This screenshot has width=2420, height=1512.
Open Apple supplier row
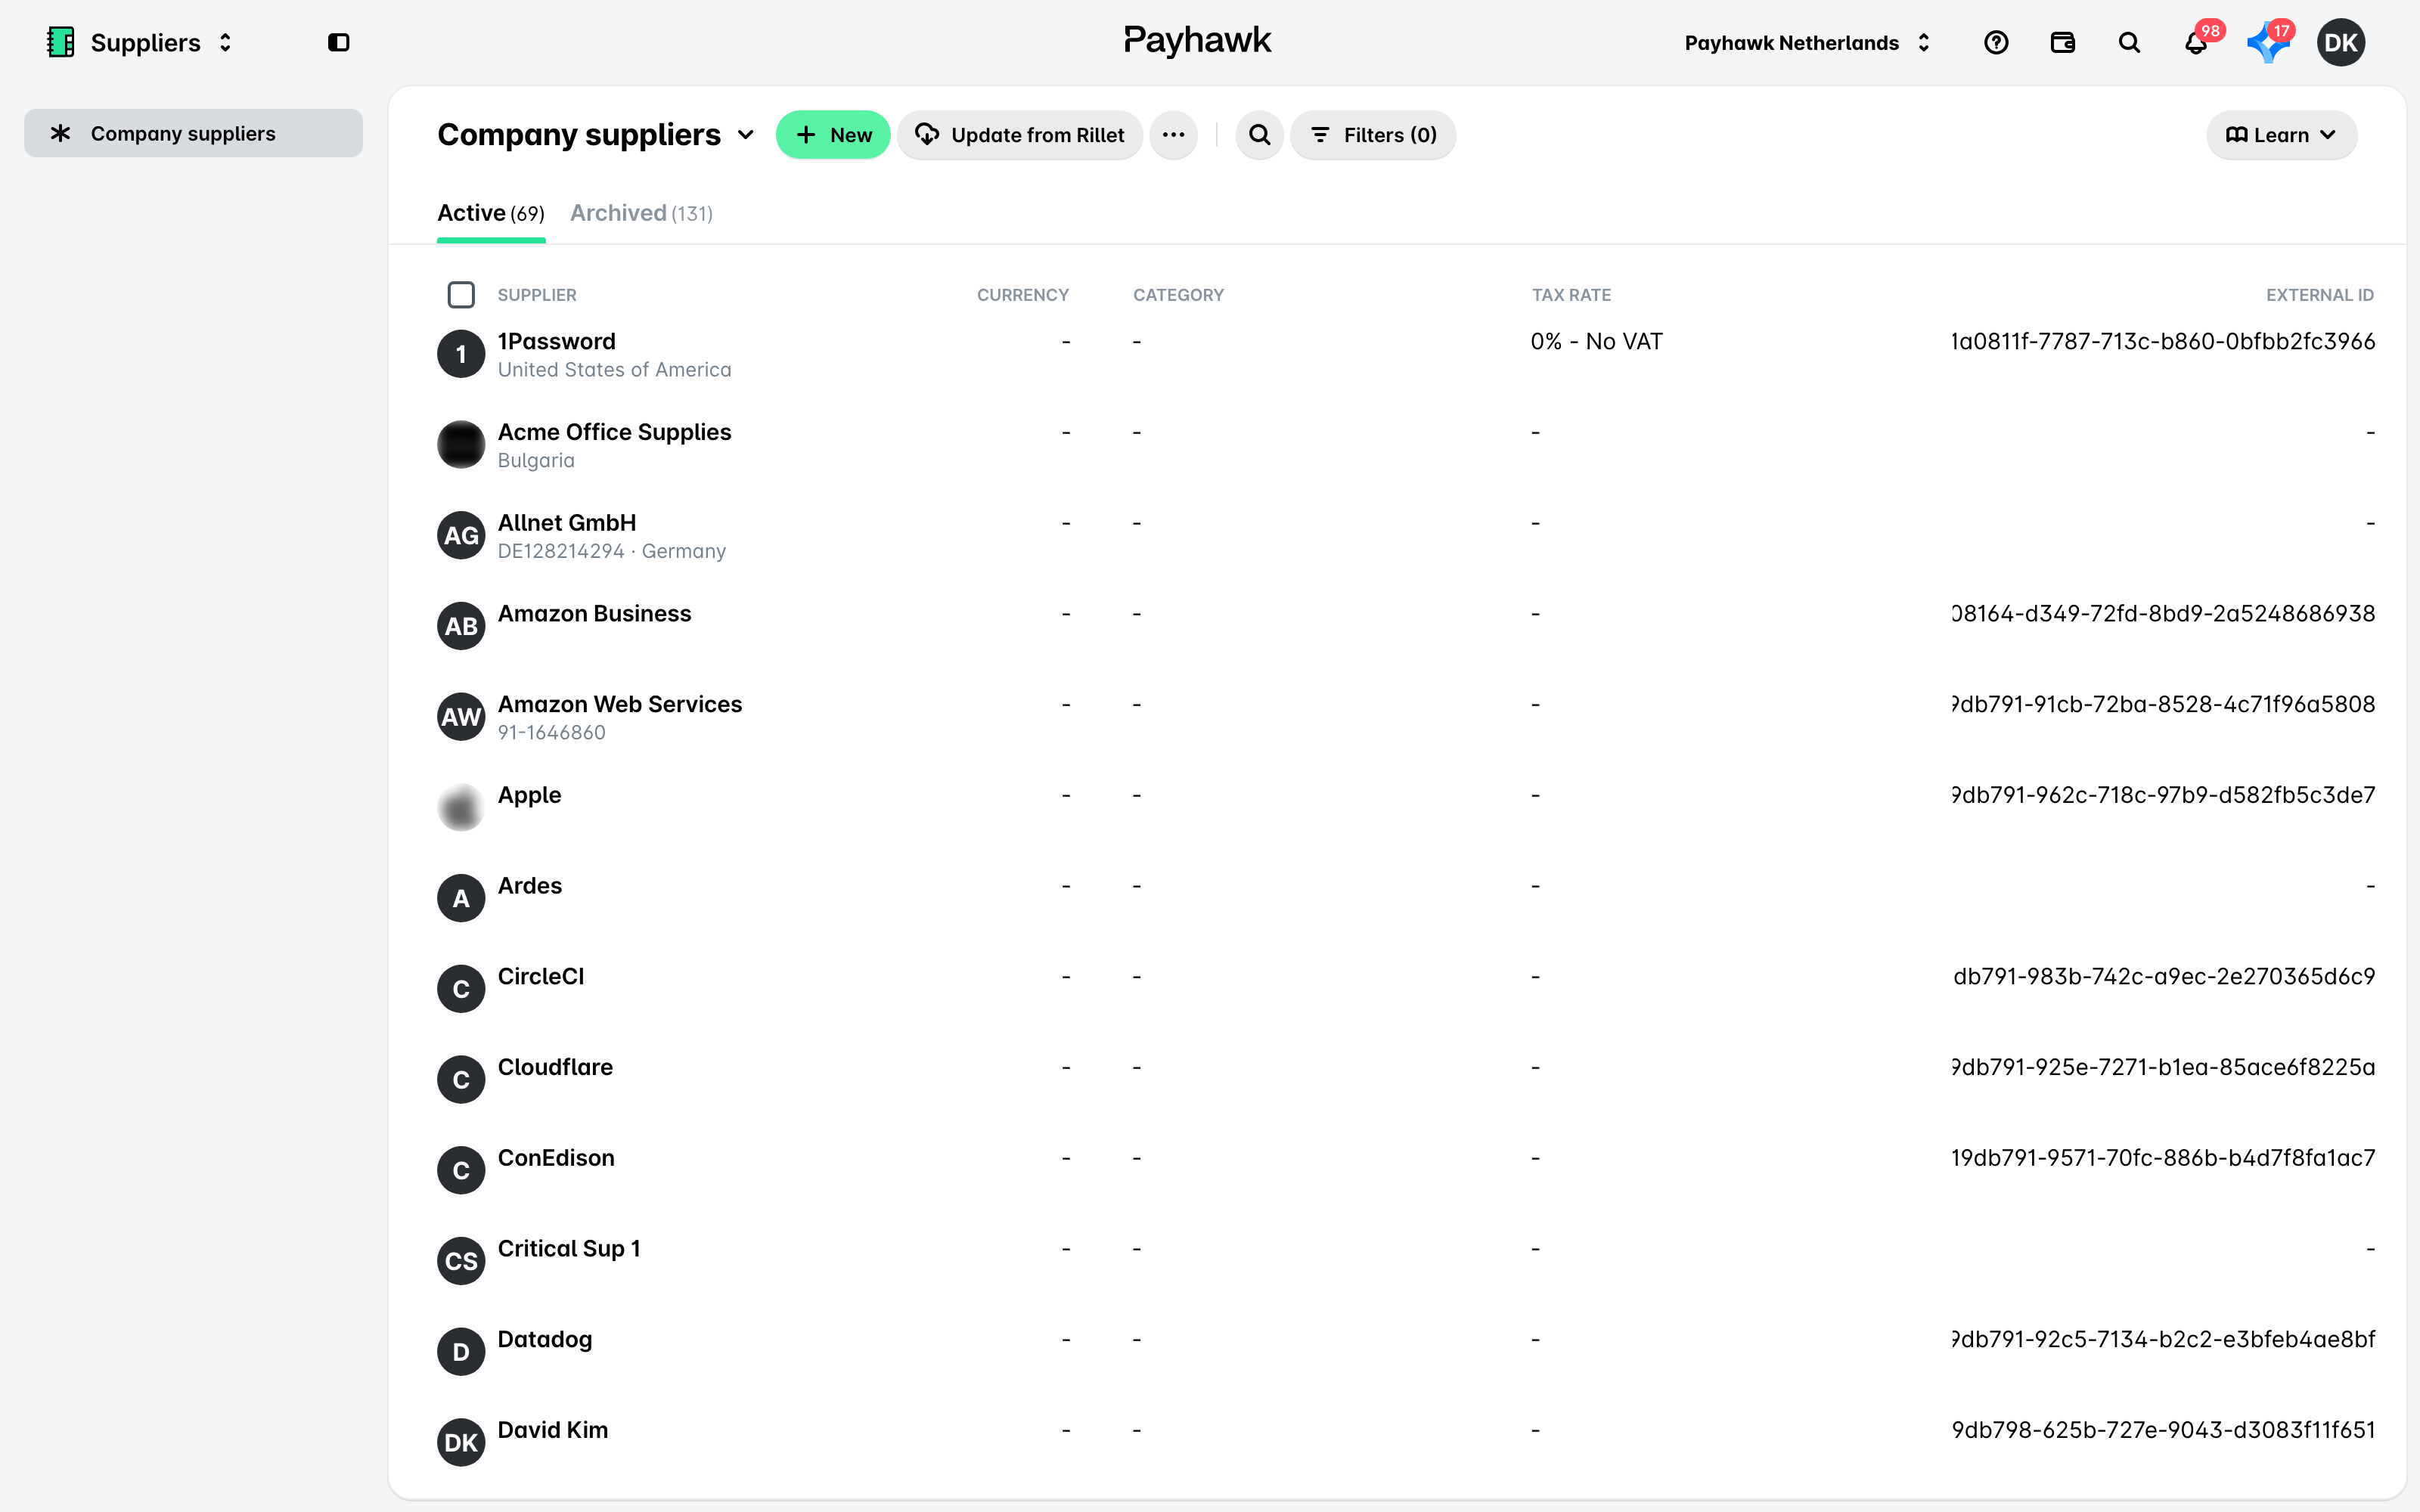tap(1406, 808)
